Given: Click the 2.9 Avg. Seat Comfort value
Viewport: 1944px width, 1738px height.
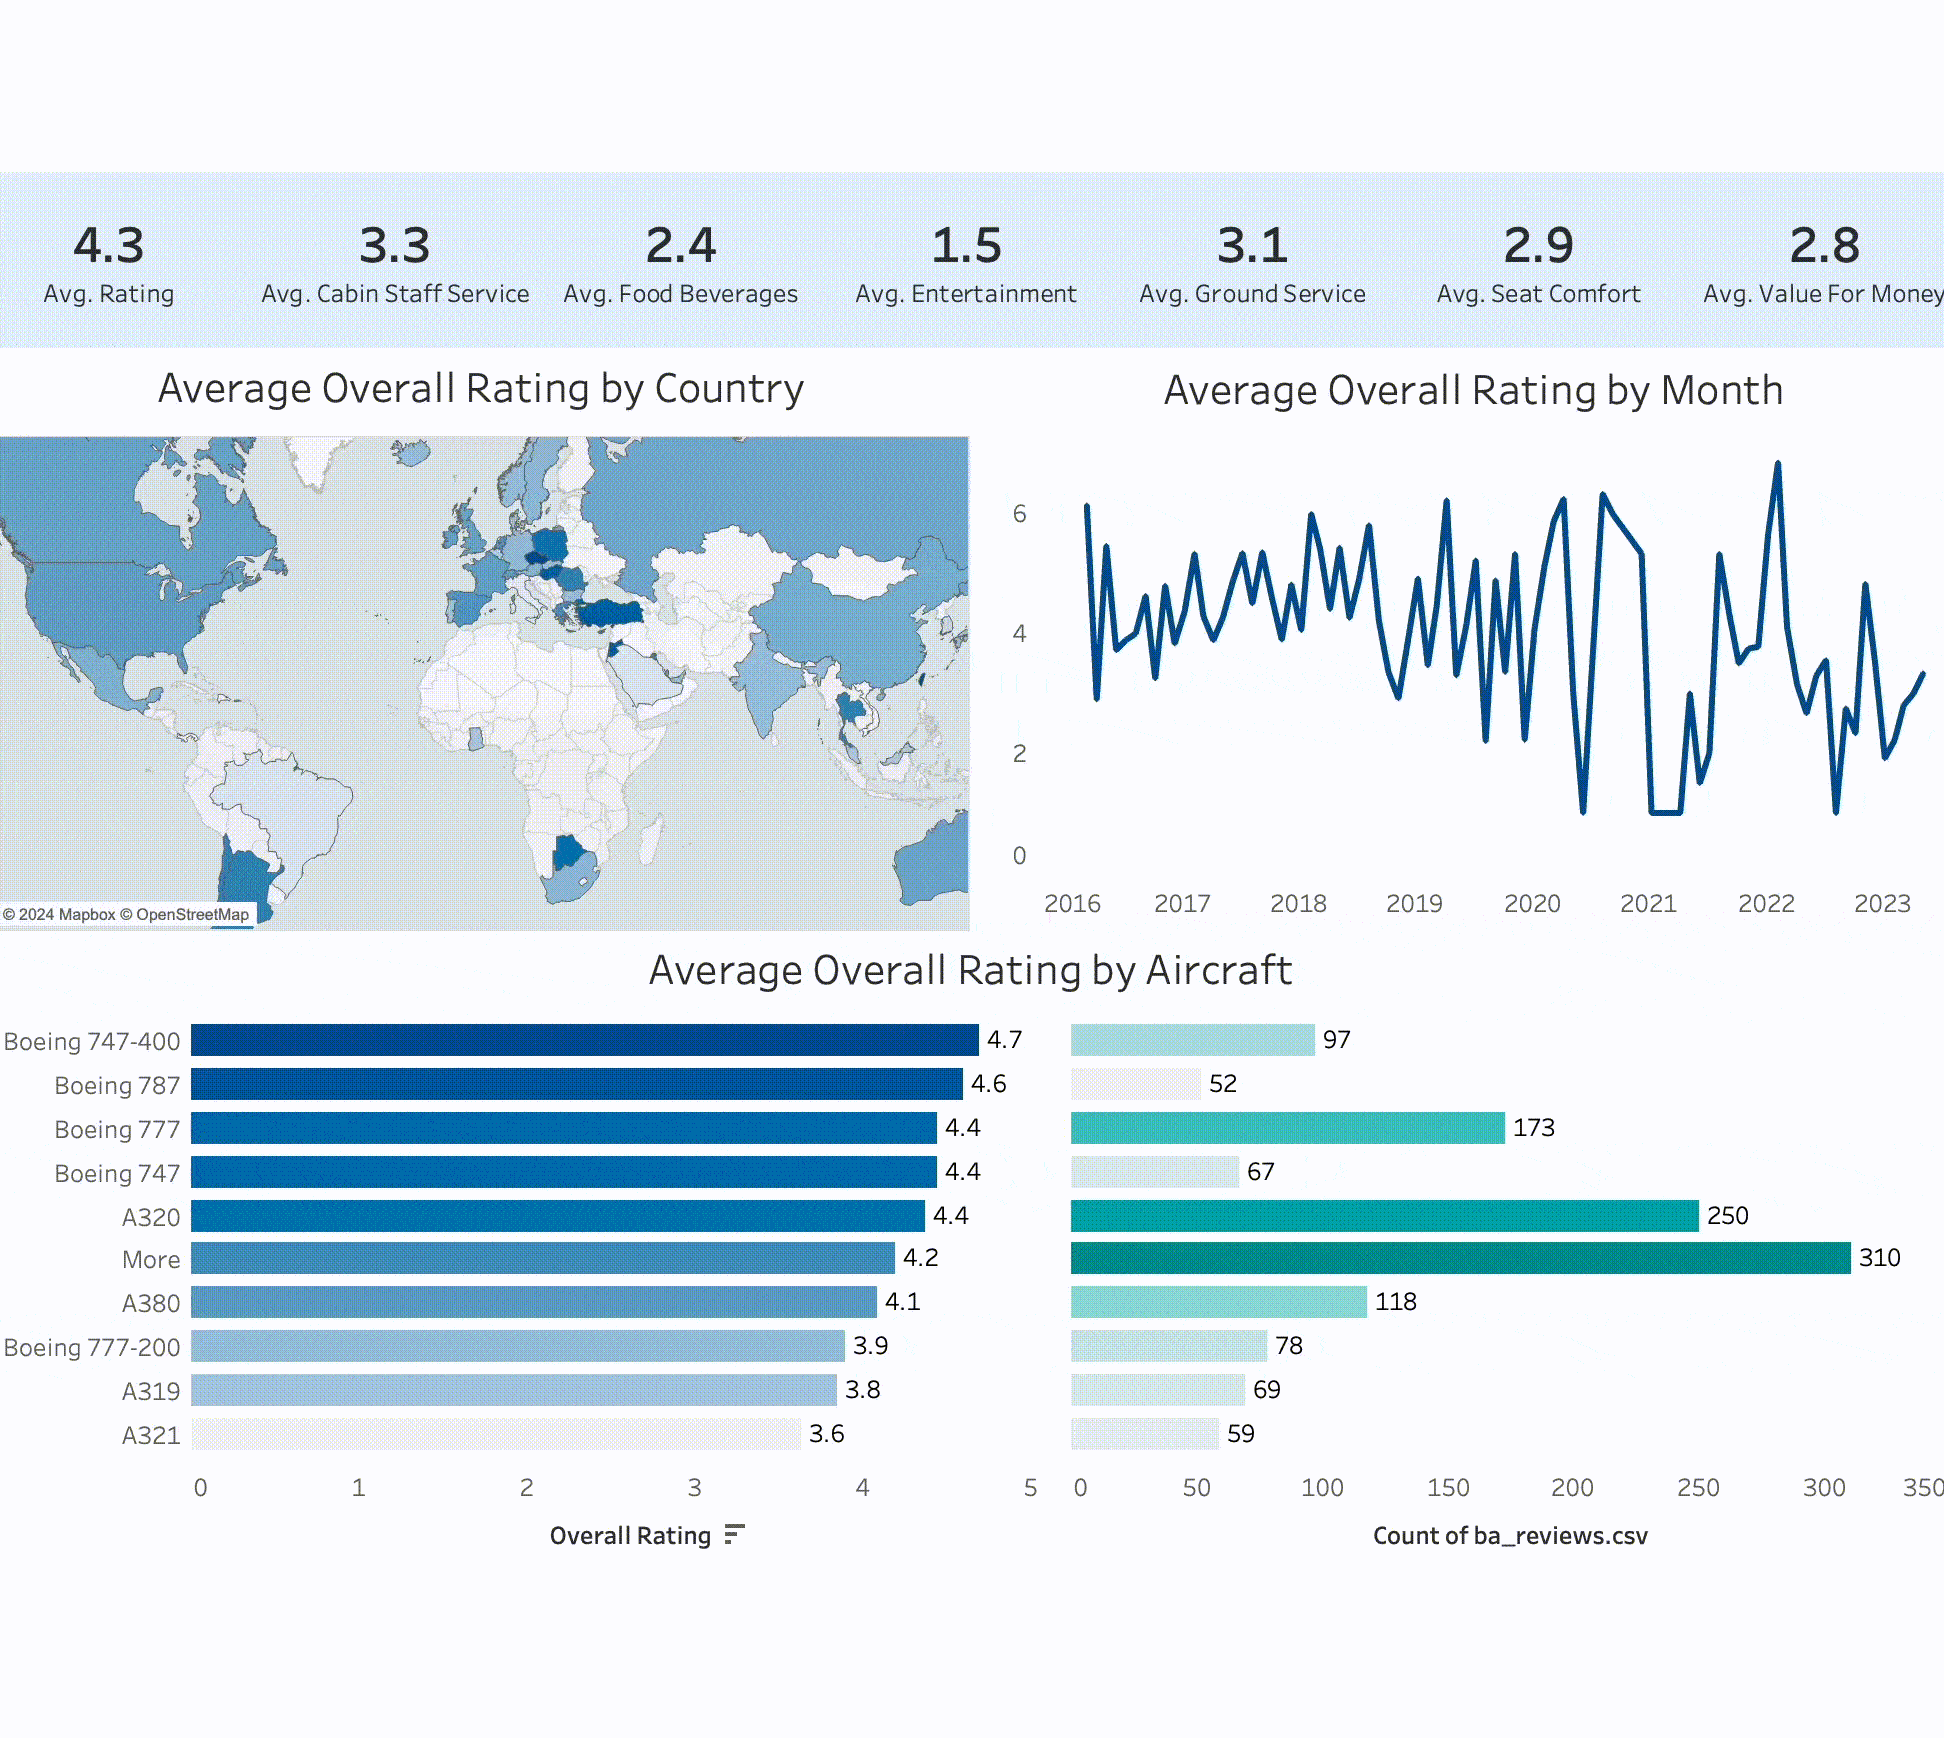Looking at the screenshot, I should coord(1539,246).
